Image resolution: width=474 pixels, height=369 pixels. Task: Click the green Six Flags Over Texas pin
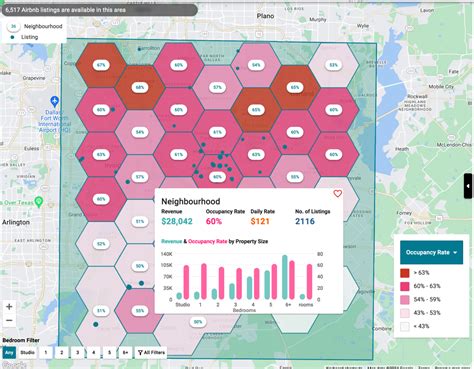(39, 202)
